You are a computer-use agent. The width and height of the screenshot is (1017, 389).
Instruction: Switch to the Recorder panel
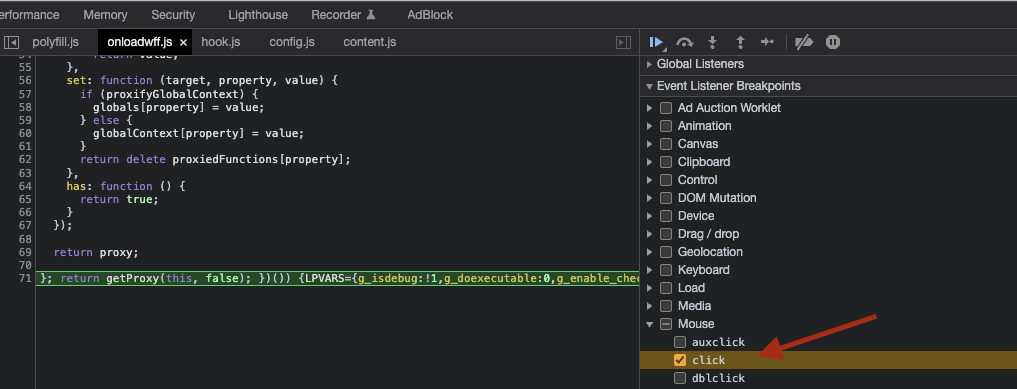344,14
